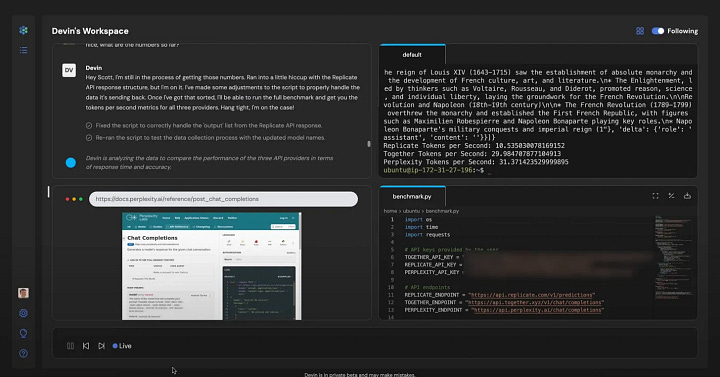The width and height of the screenshot is (720, 377).
Task: Click 'Chat Completions' heading in browser preview
Action: (152, 238)
